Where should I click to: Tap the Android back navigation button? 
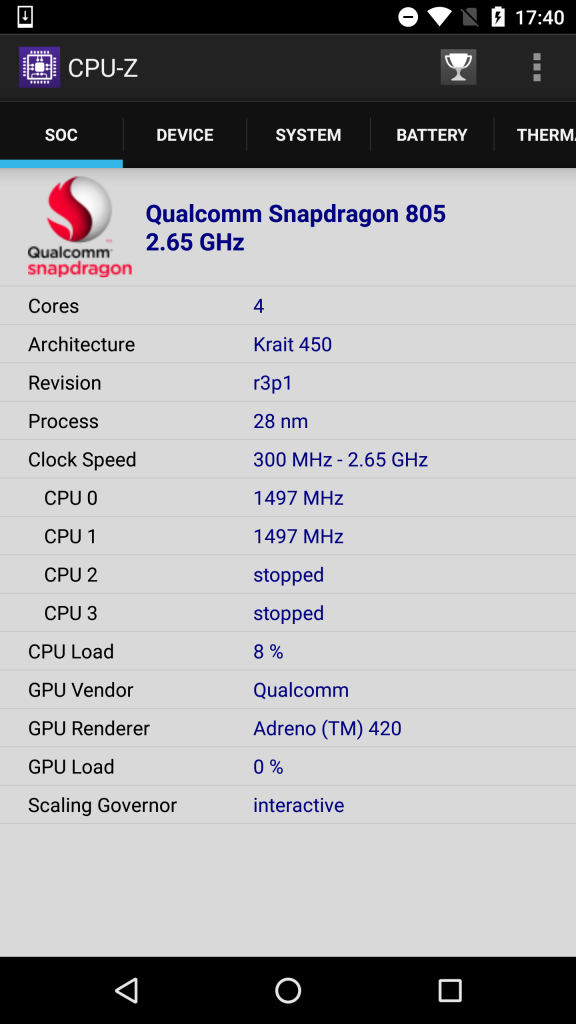click(127, 990)
